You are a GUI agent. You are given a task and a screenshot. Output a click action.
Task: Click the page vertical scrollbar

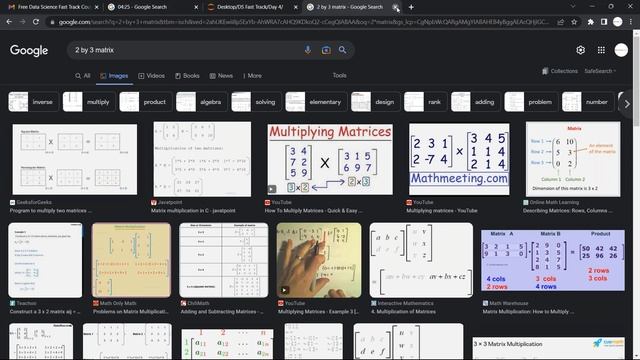click(636, 196)
